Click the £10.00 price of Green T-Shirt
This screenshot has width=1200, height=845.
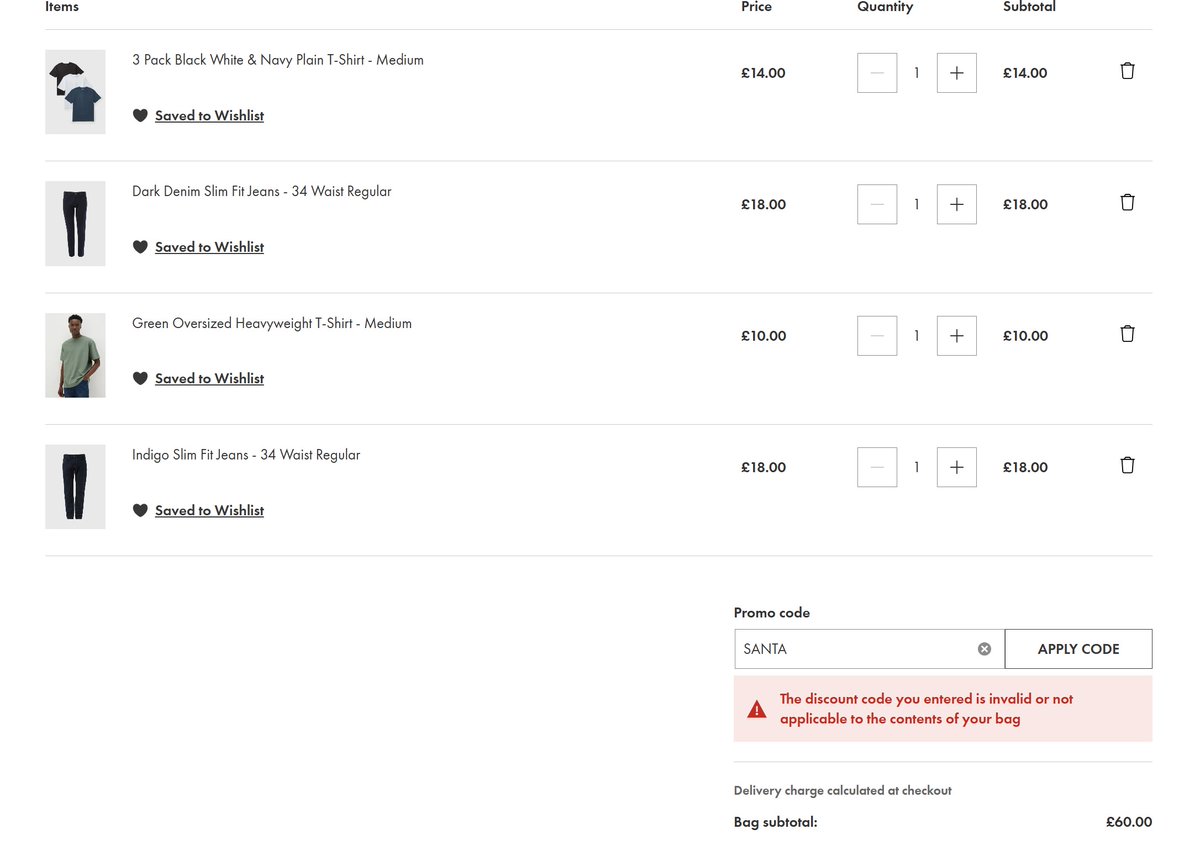[x=763, y=336]
